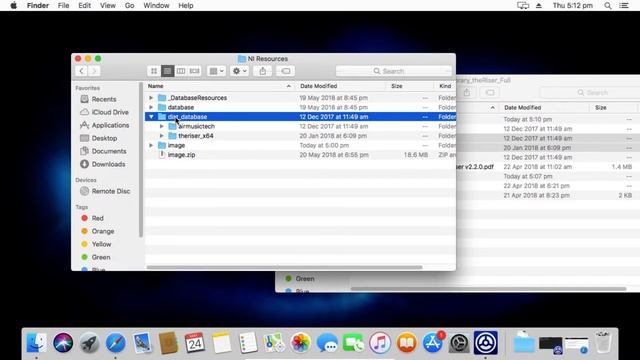Open the Help menu
Viewport: 640px width, 360px height.
(186, 5)
